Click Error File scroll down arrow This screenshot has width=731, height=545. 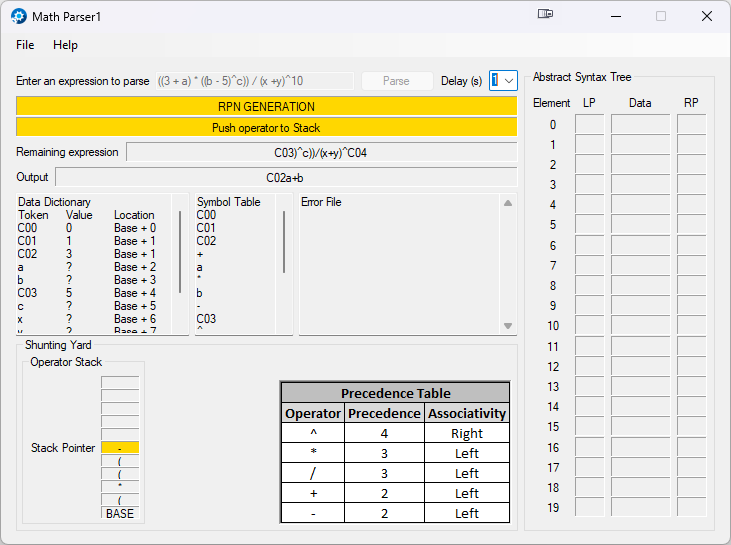[508, 326]
